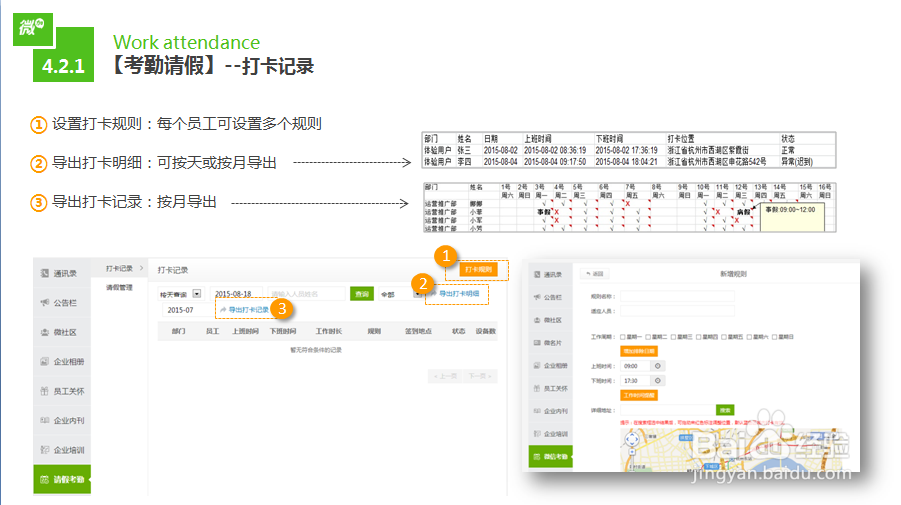This screenshot has height=505, width=901.
Task: Go to previous page with 上一页
Action: pyautogui.click(x=445, y=376)
